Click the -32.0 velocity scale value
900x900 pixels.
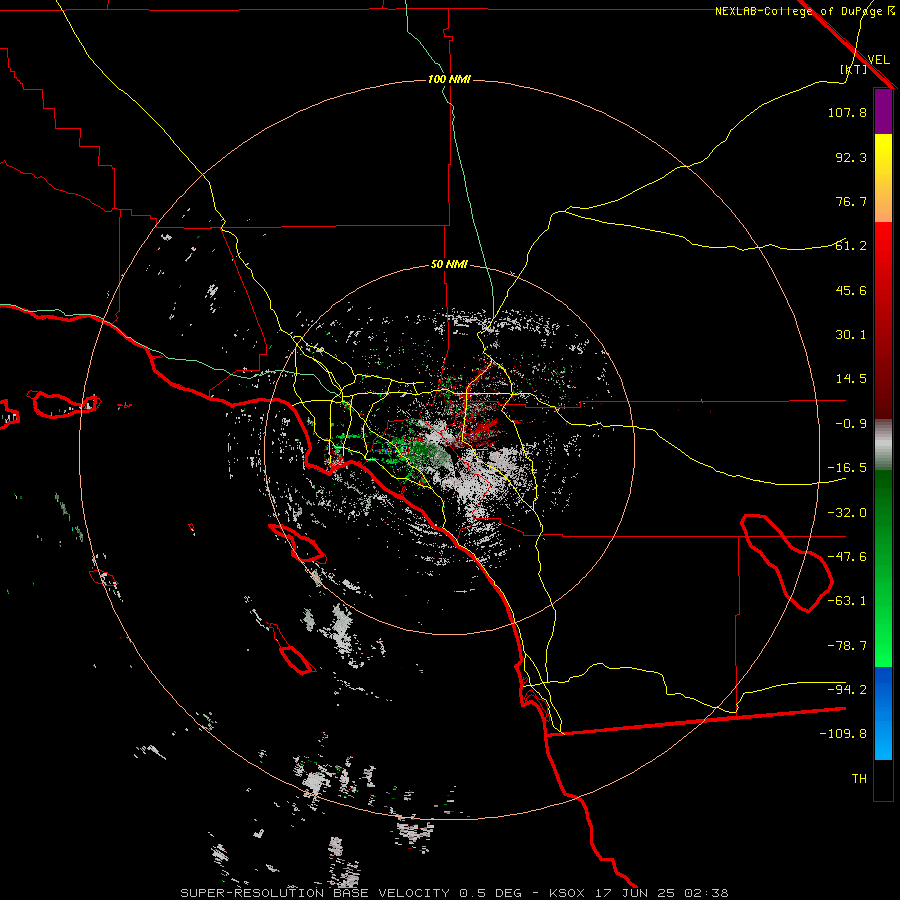click(847, 513)
